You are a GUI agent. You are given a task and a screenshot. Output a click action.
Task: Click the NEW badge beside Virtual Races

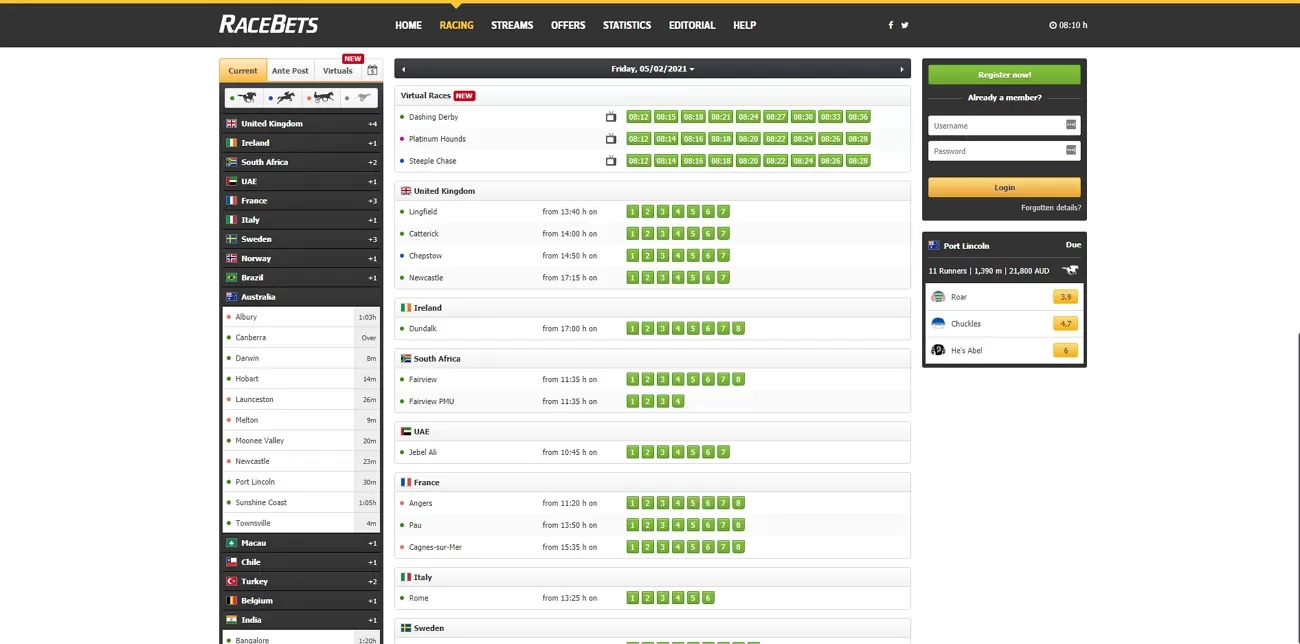[464, 96]
